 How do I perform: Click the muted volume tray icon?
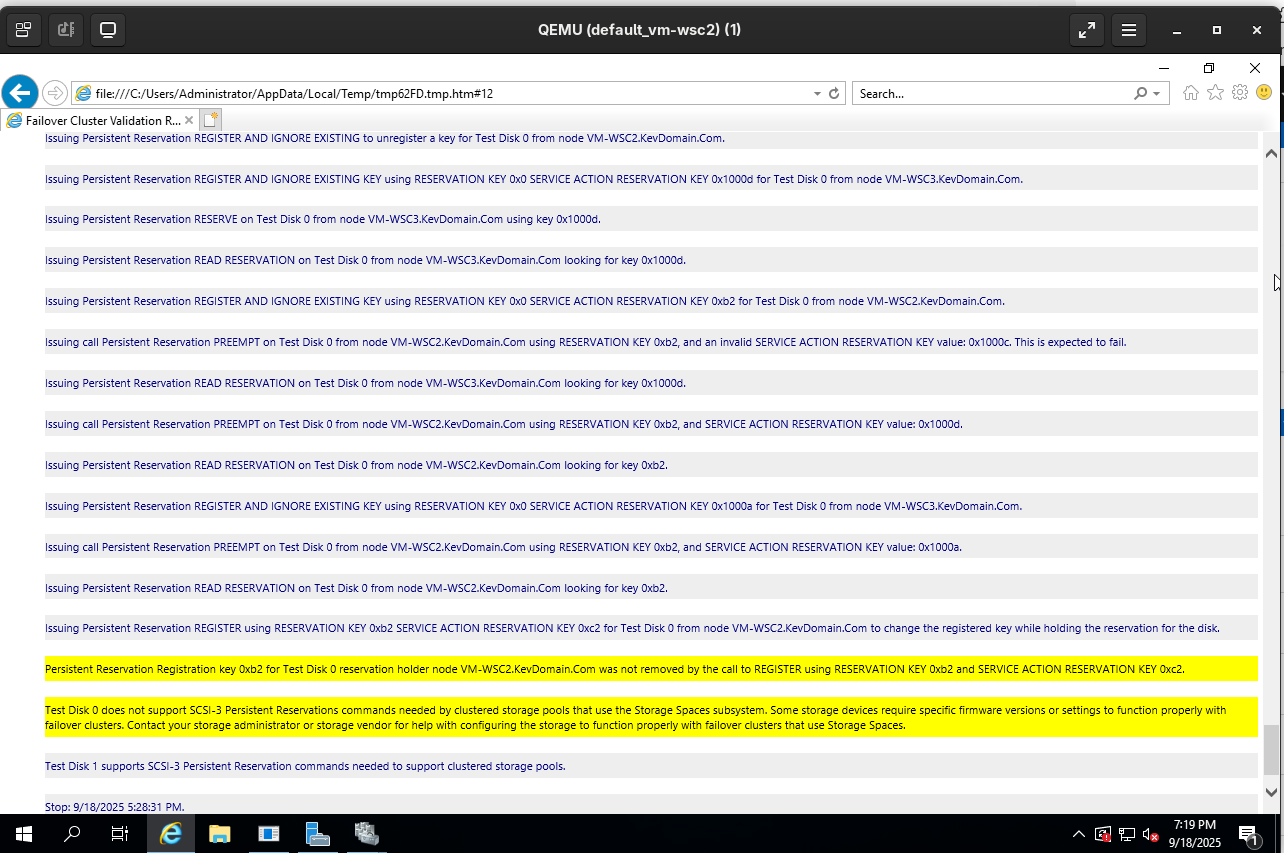[1151, 833]
